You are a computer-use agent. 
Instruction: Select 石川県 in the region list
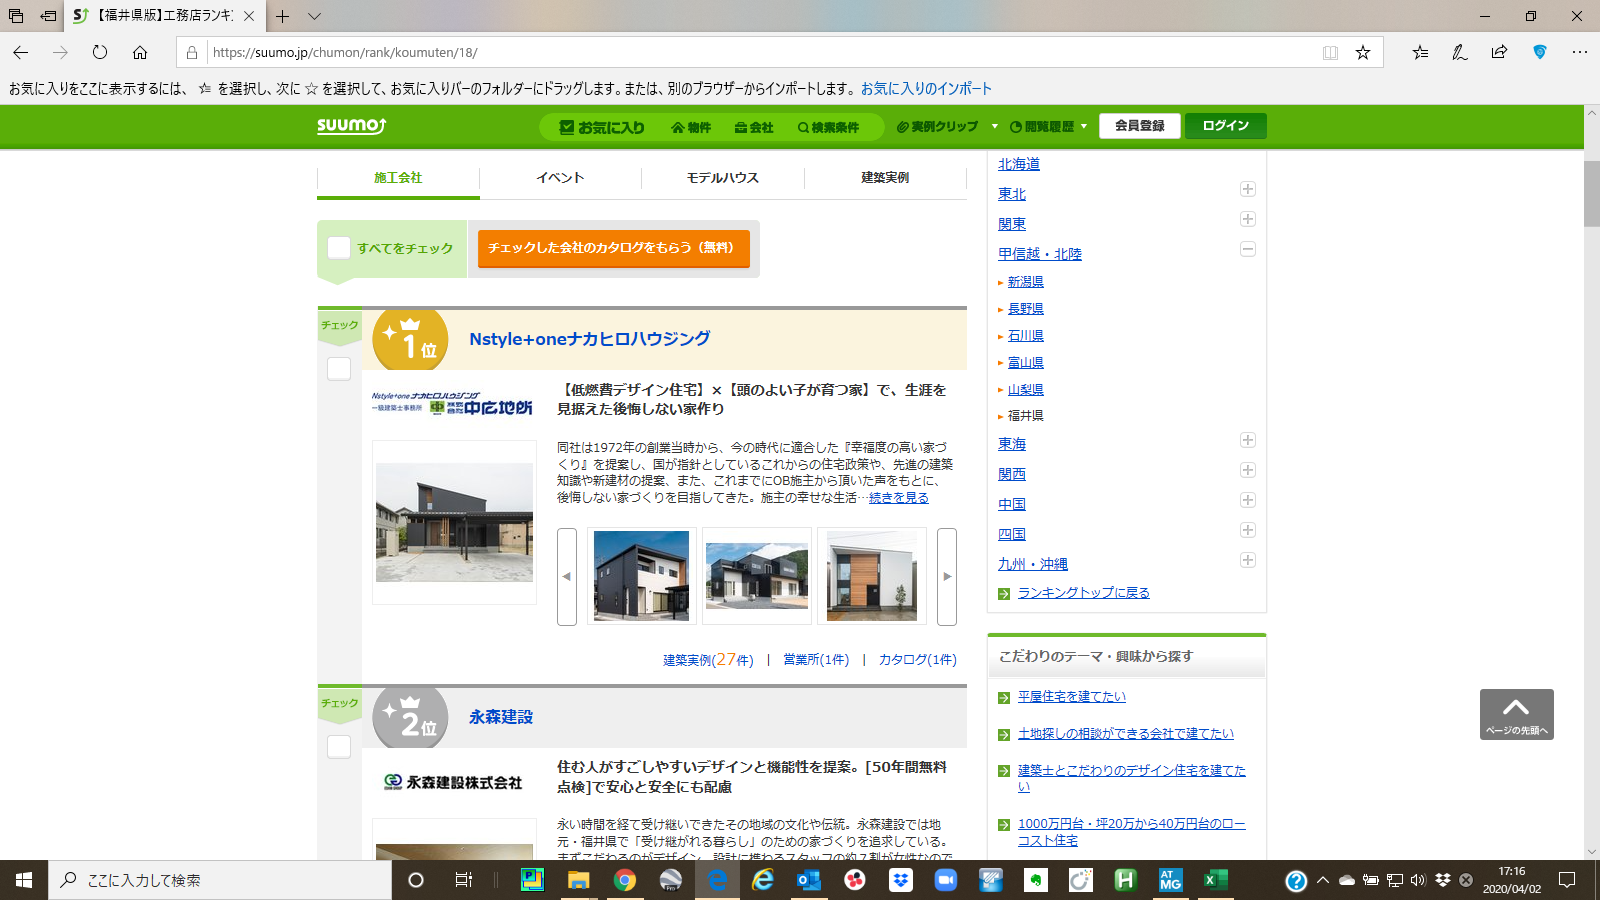click(x=1026, y=336)
